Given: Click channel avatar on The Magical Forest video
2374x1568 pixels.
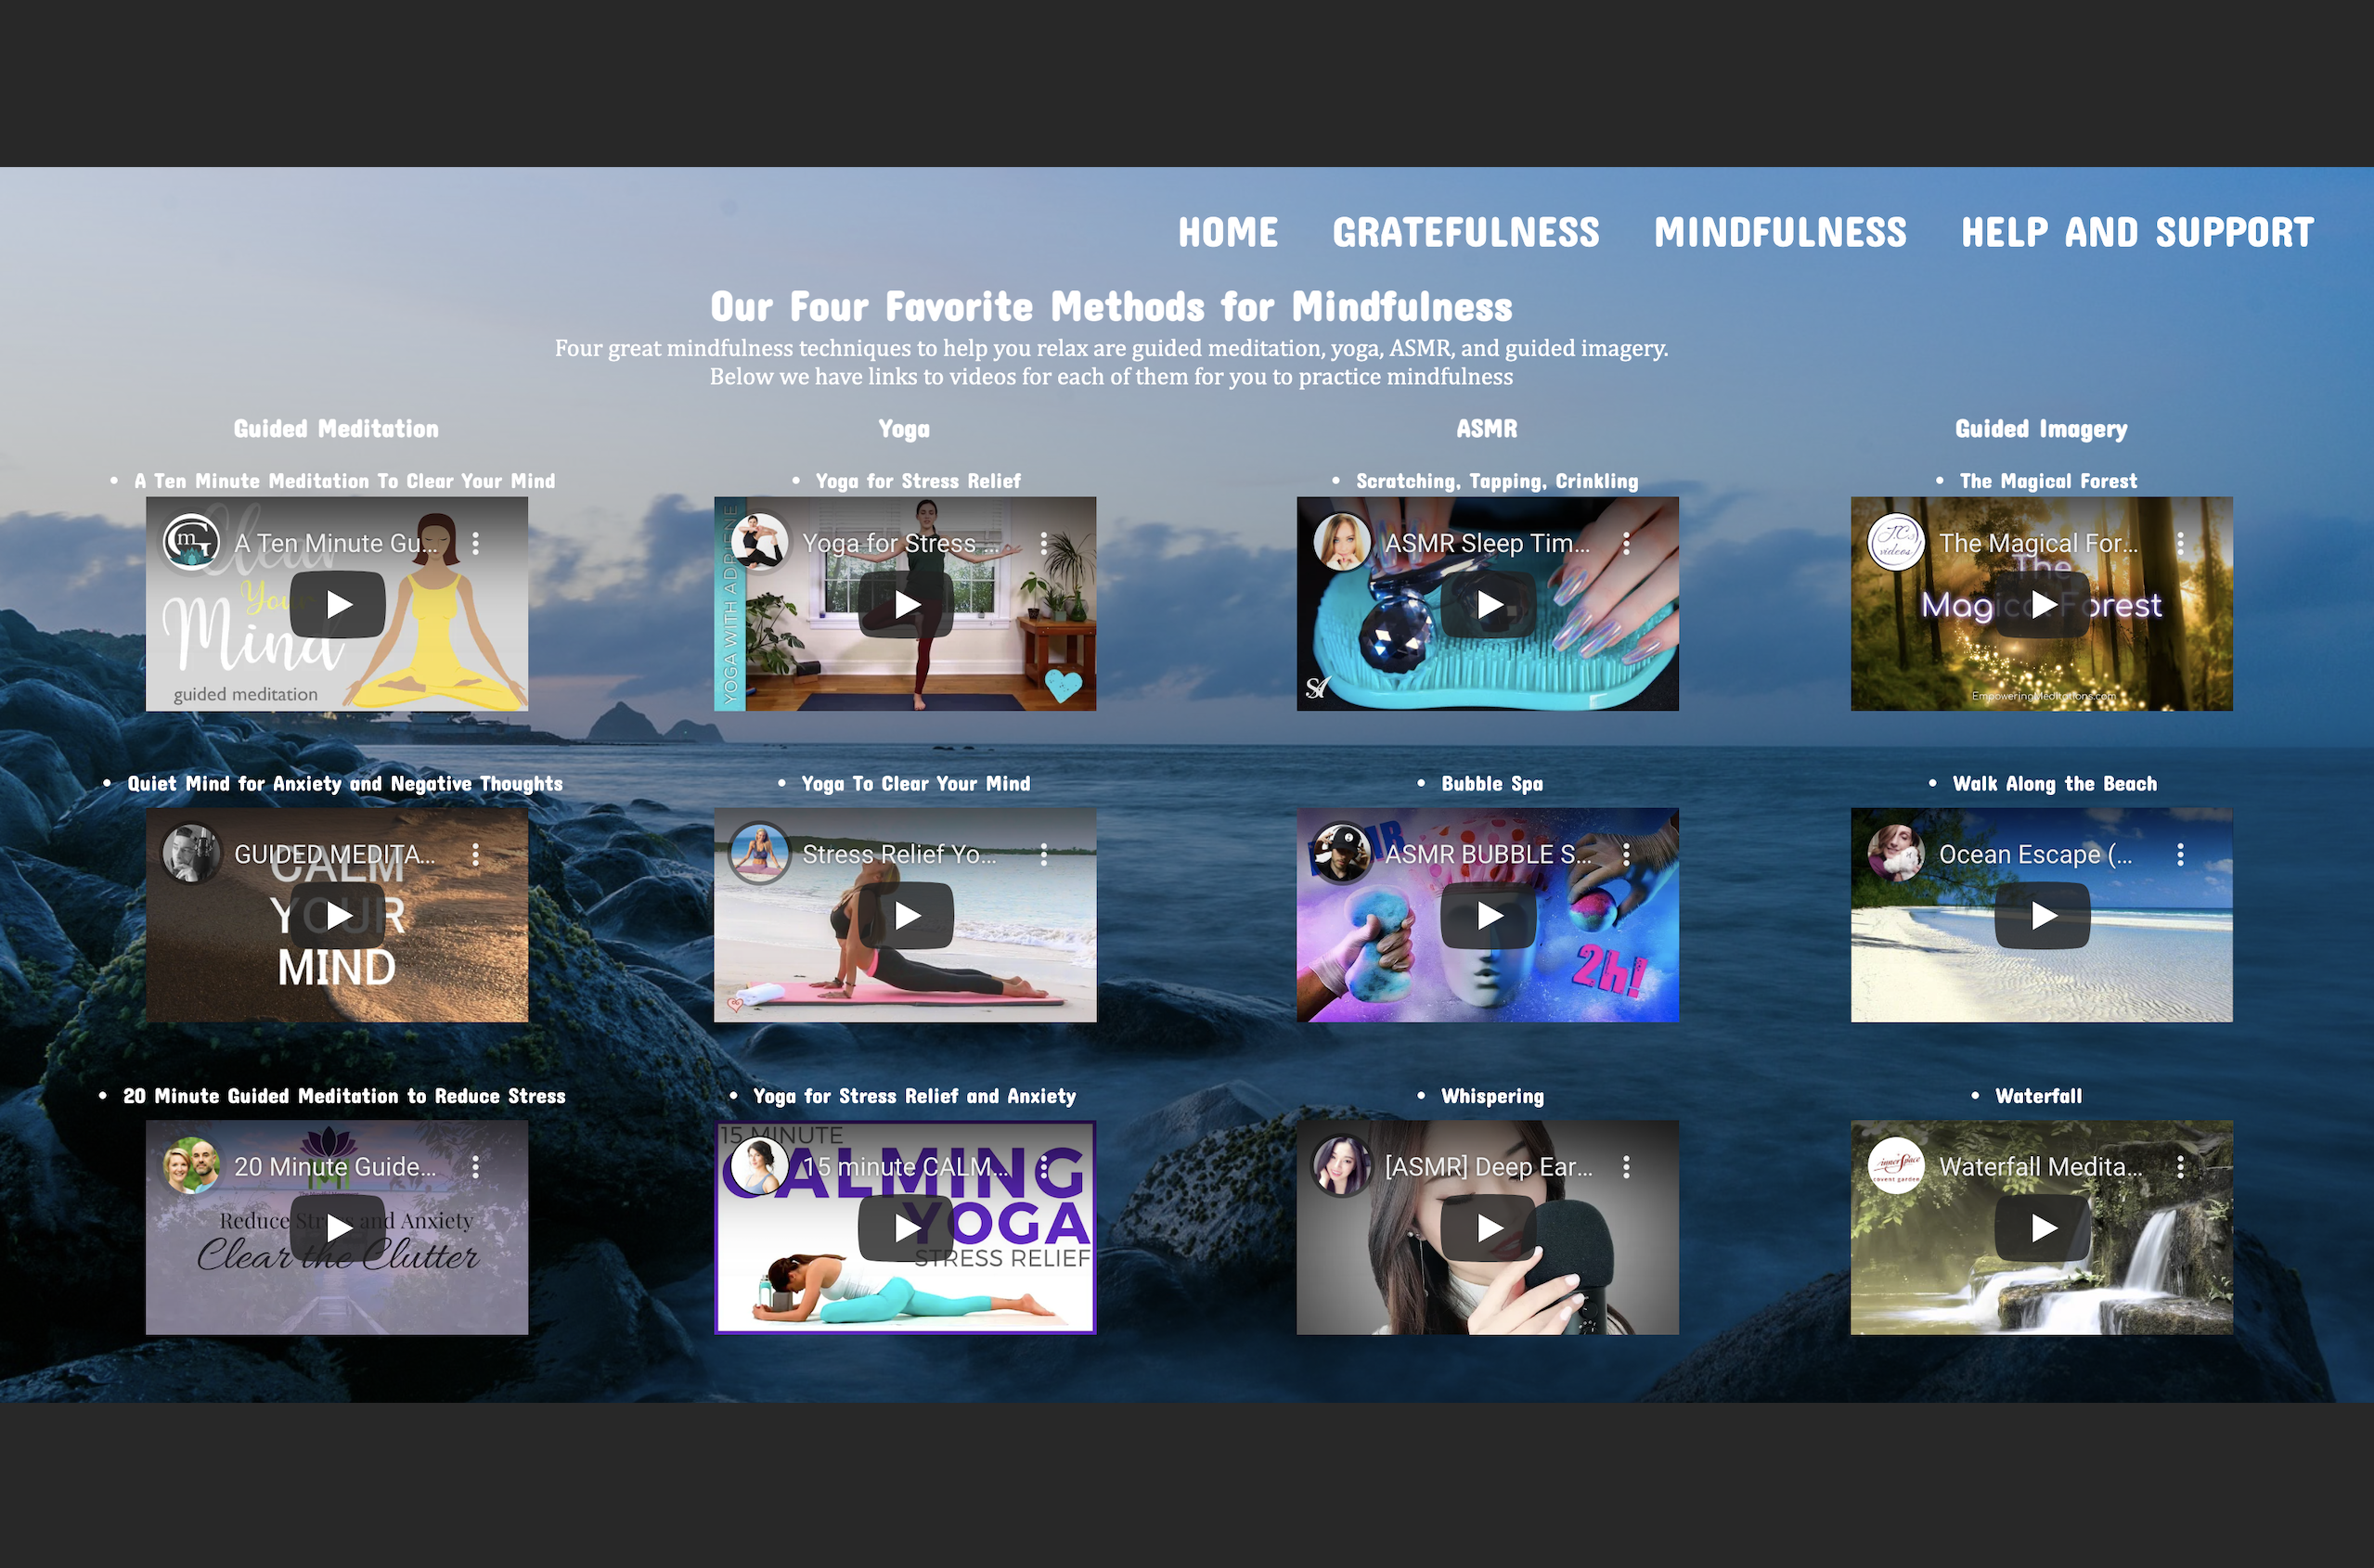Looking at the screenshot, I should (1896, 543).
